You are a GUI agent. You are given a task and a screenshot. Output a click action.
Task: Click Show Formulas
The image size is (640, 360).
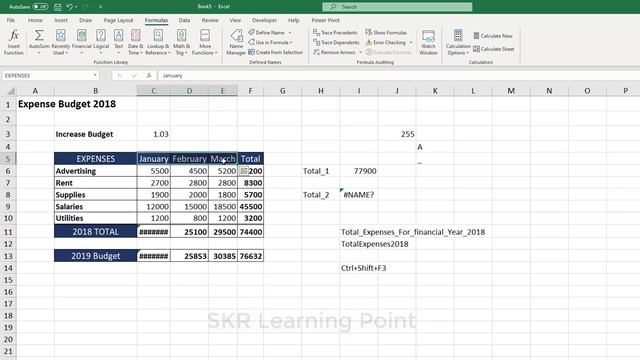(x=386, y=32)
